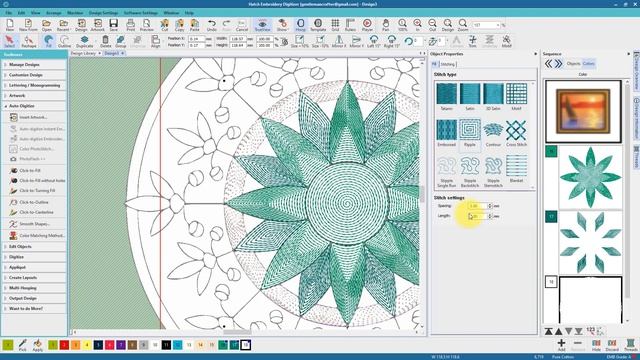Choose the Reshape tool
The image size is (640, 360).
29,41
